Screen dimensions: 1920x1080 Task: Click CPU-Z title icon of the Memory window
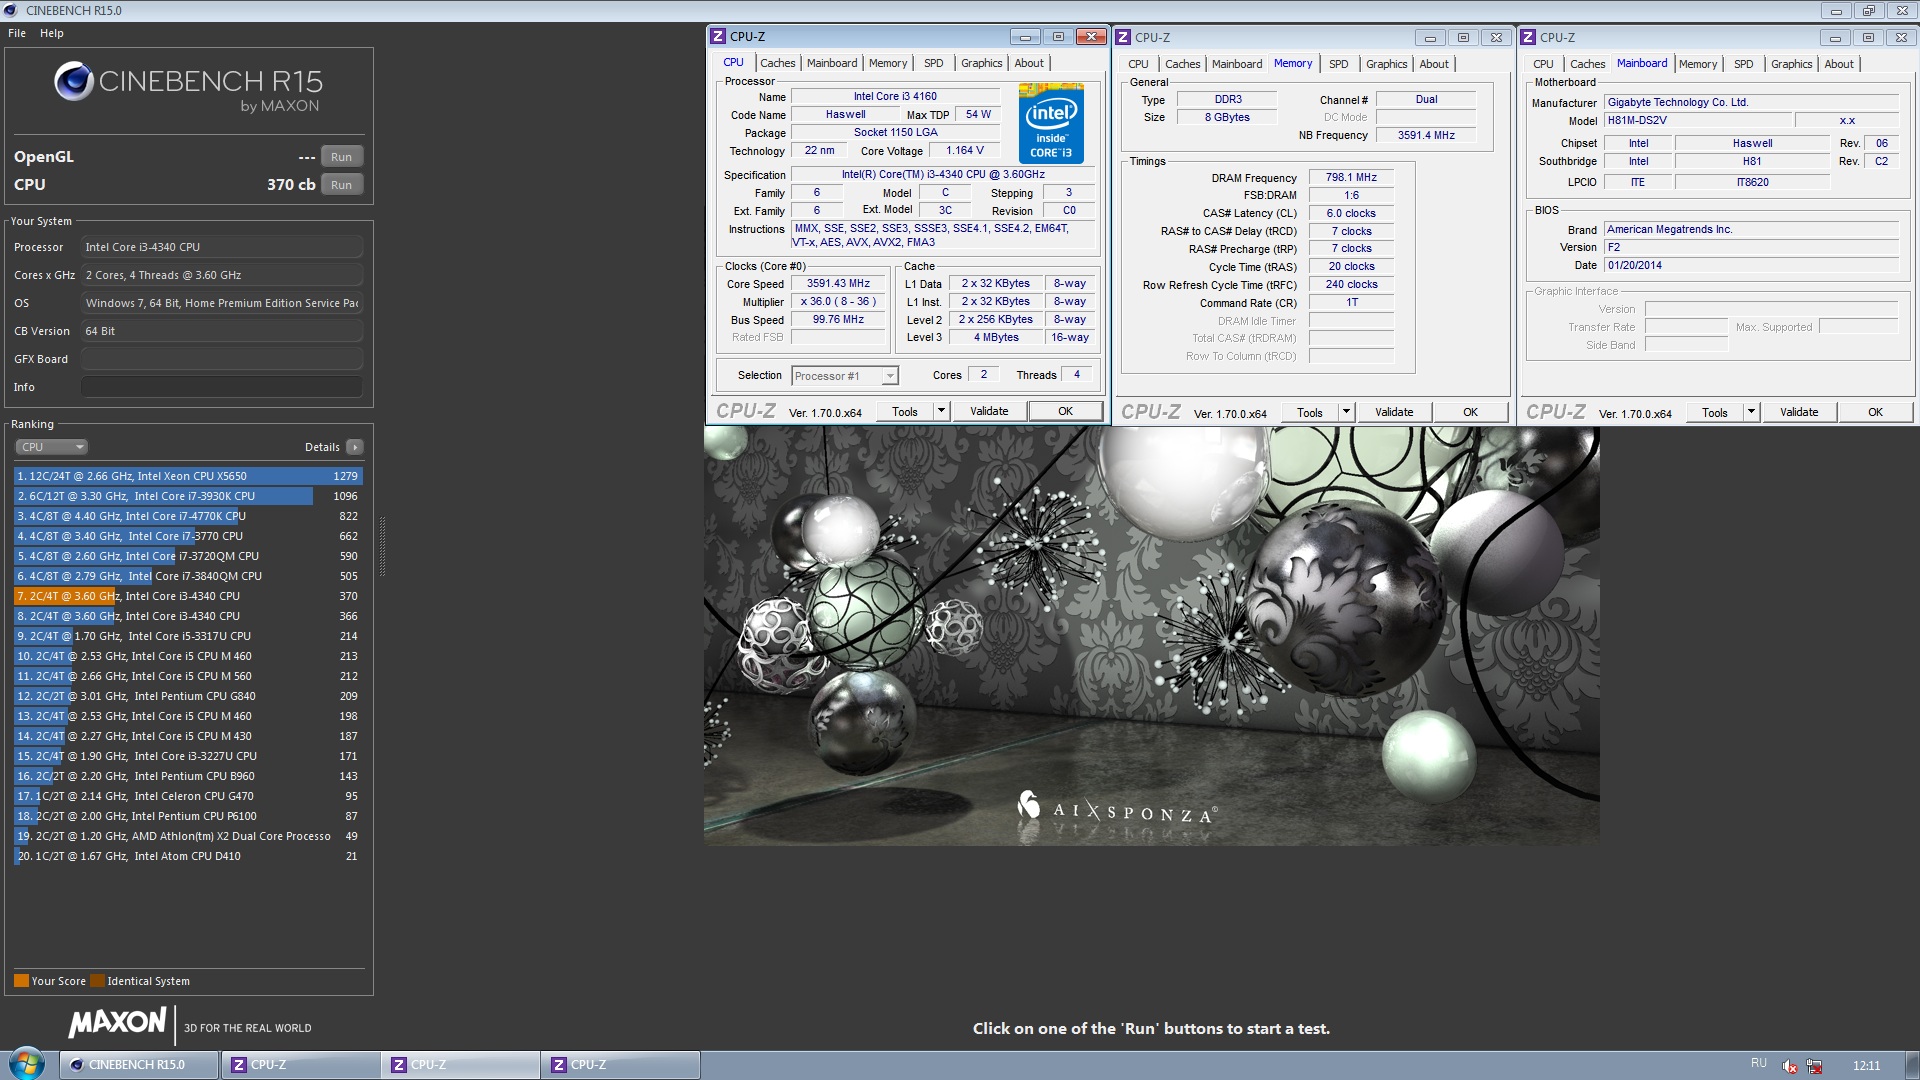pyautogui.click(x=1123, y=37)
